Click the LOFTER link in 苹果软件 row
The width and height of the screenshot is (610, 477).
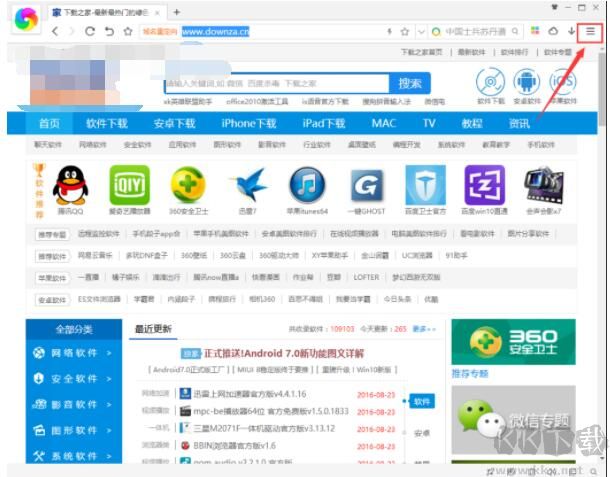point(366,277)
